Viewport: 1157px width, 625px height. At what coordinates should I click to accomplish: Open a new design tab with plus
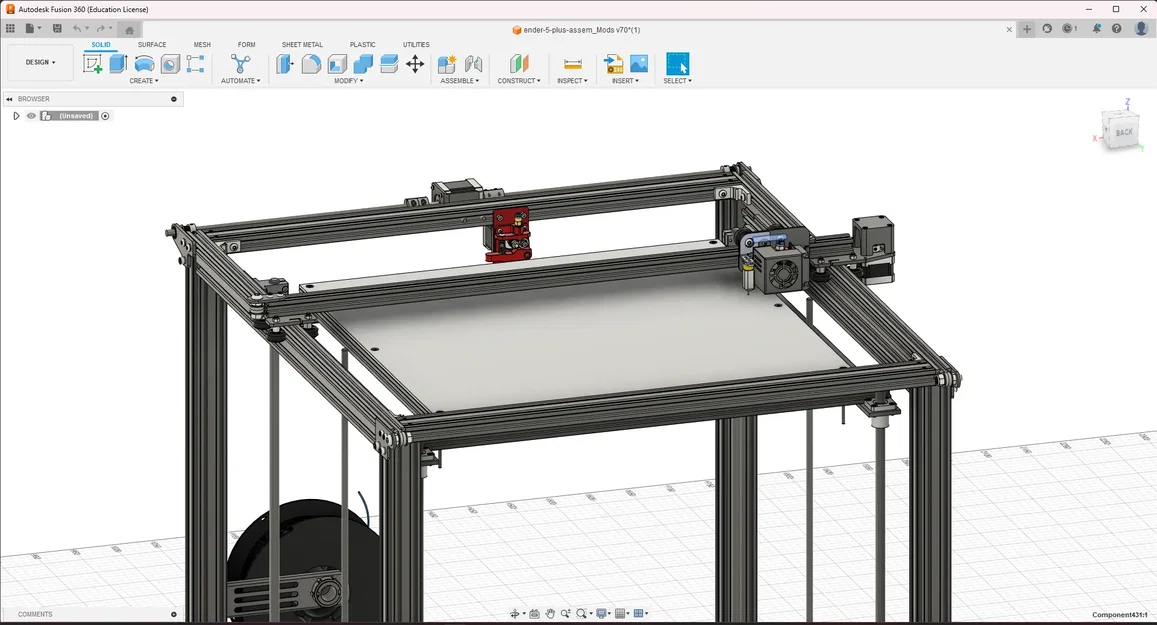(x=1026, y=29)
